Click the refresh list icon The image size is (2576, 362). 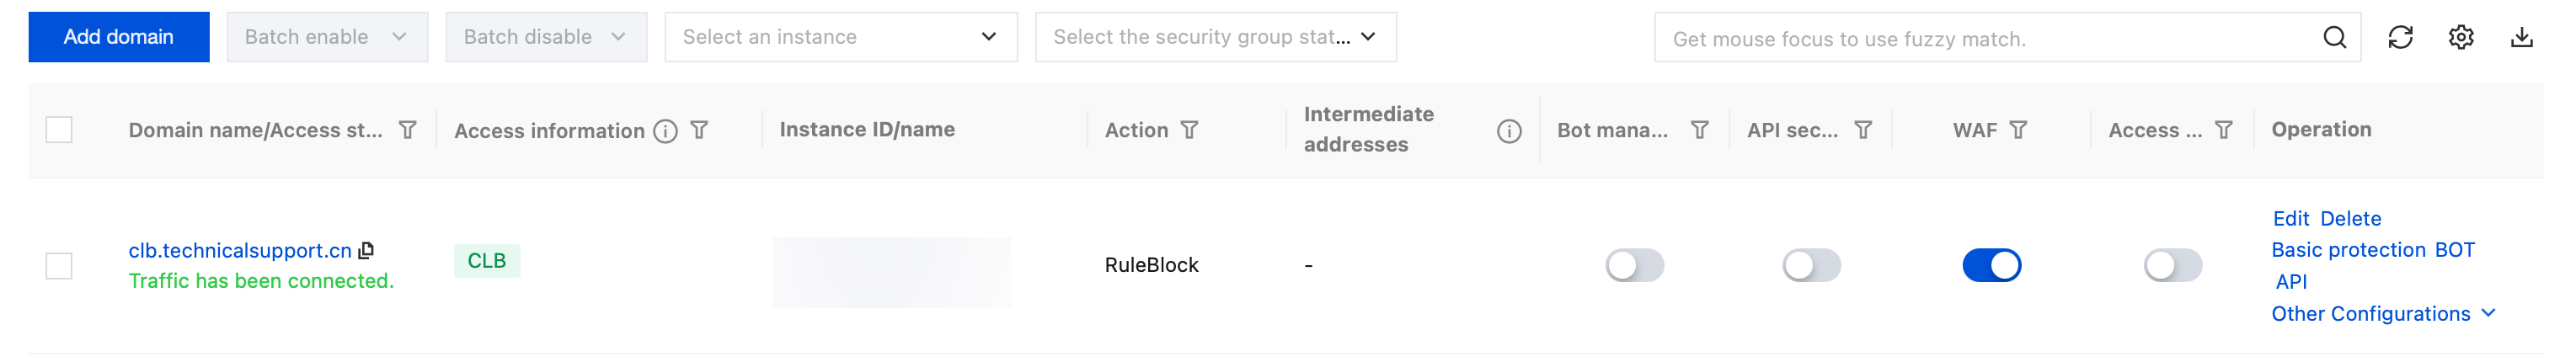pos(2400,38)
